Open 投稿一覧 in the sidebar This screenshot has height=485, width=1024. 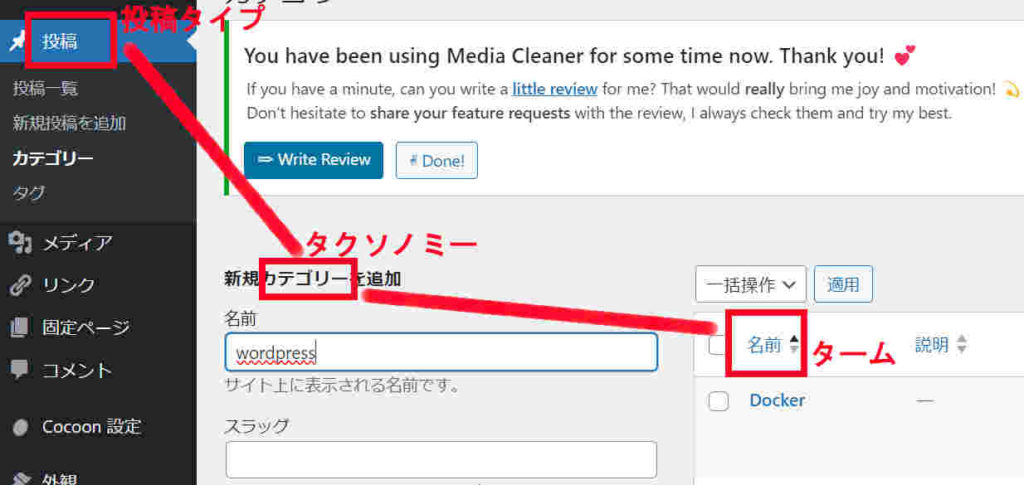45,89
